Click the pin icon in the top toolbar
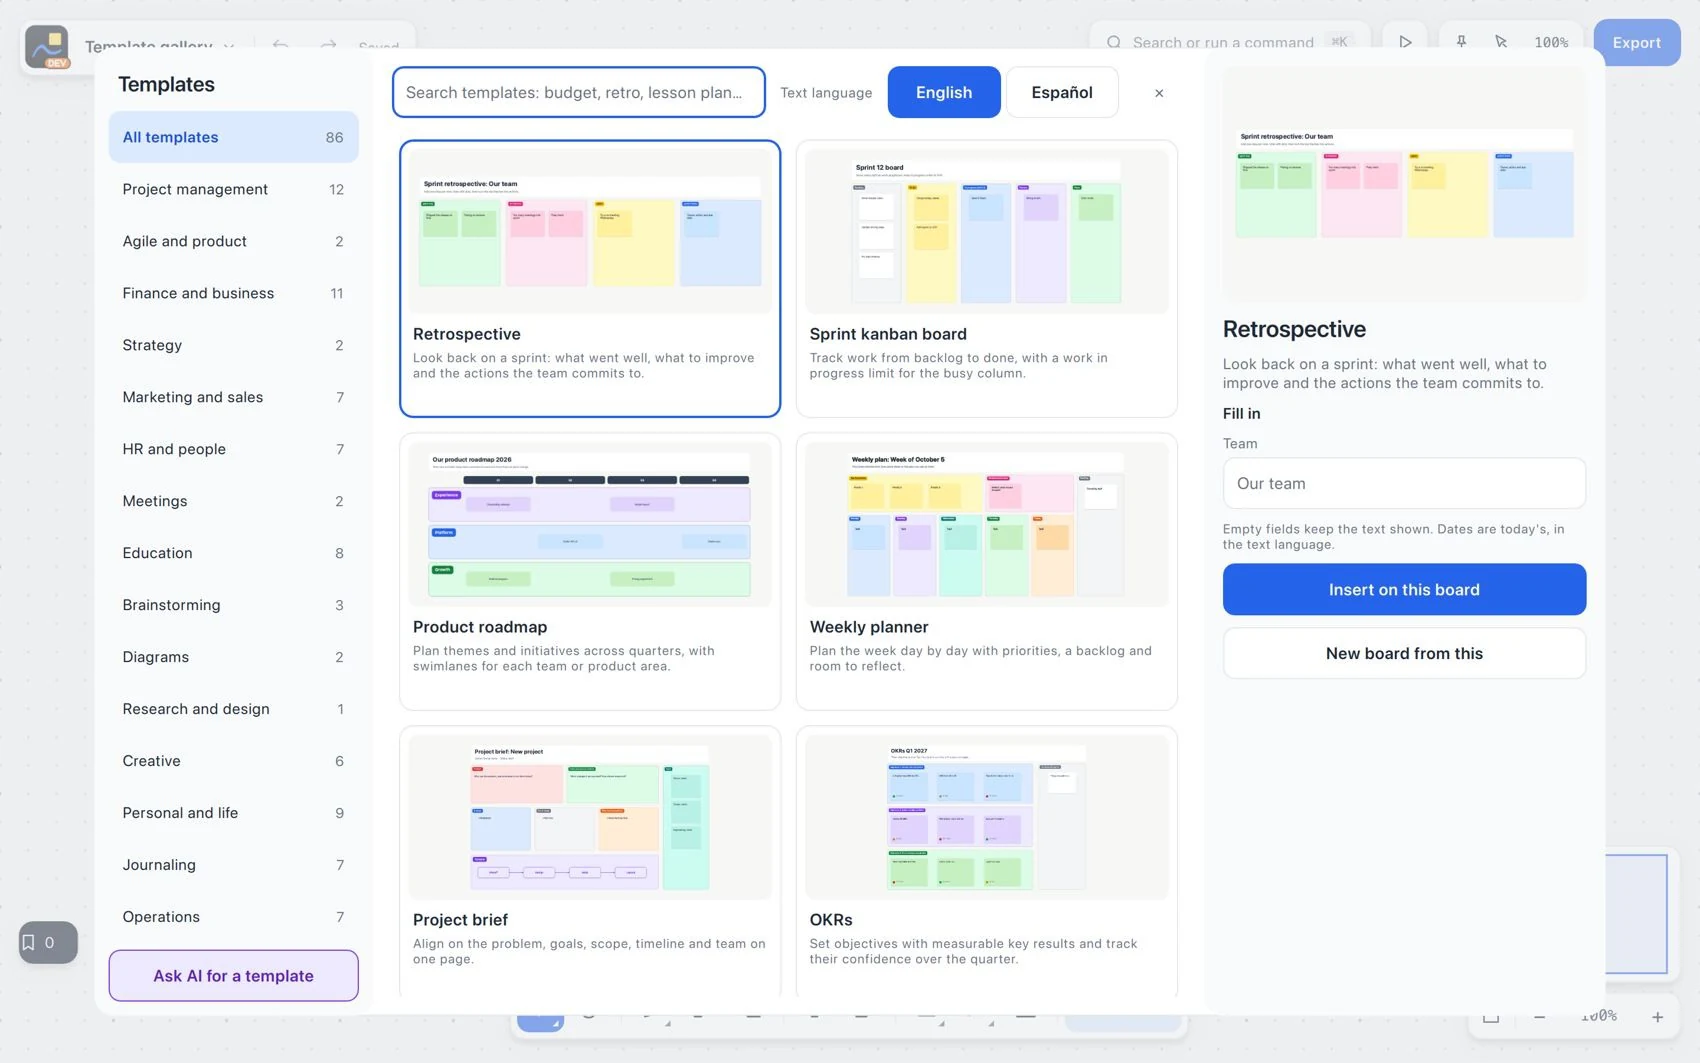Screen dimensions: 1700x1063 [x=1461, y=42]
